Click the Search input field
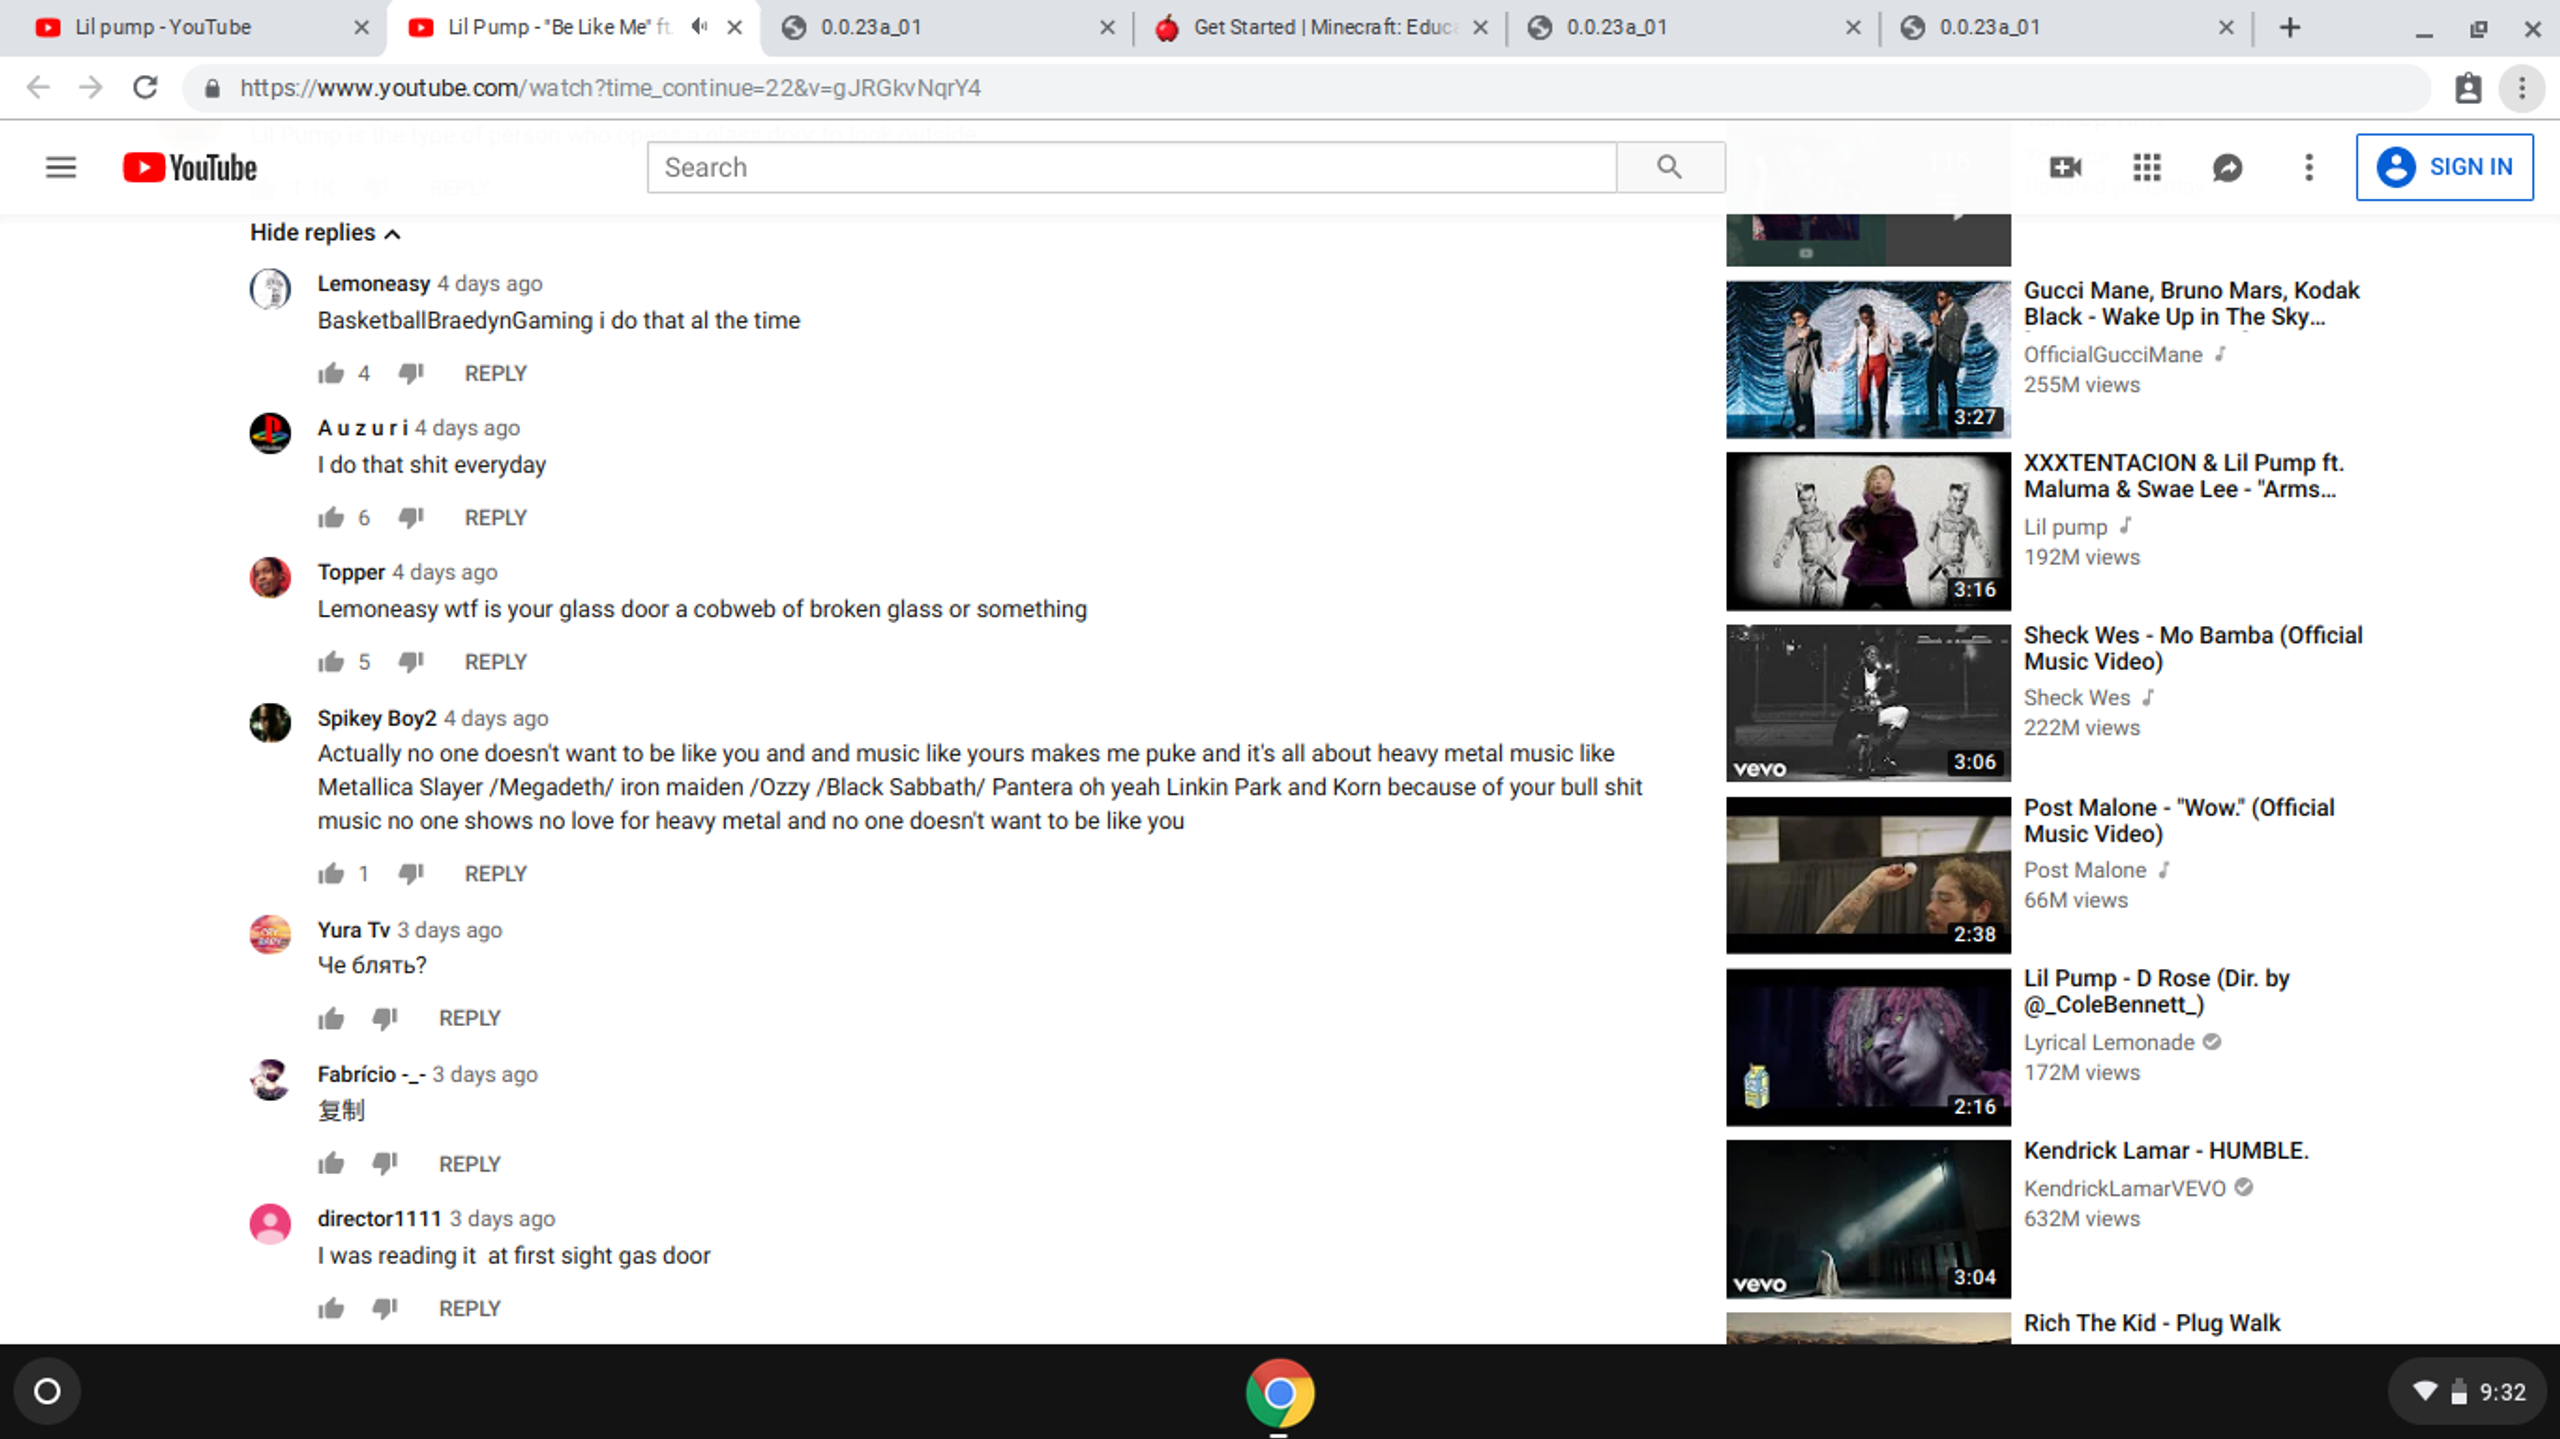The width and height of the screenshot is (2560, 1439). point(1130,167)
